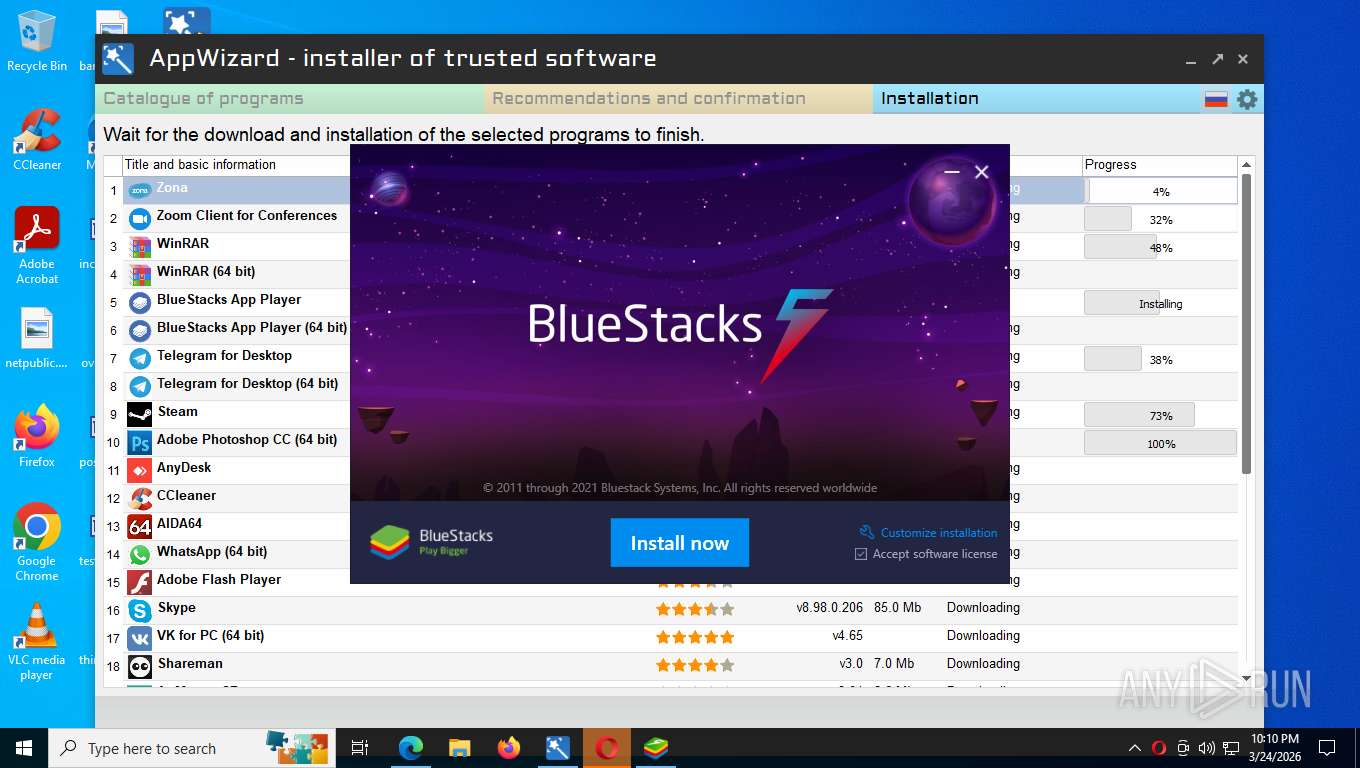Click the Title and basic information column header
The height and width of the screenshot is (768, 1360).
(200, 165)
